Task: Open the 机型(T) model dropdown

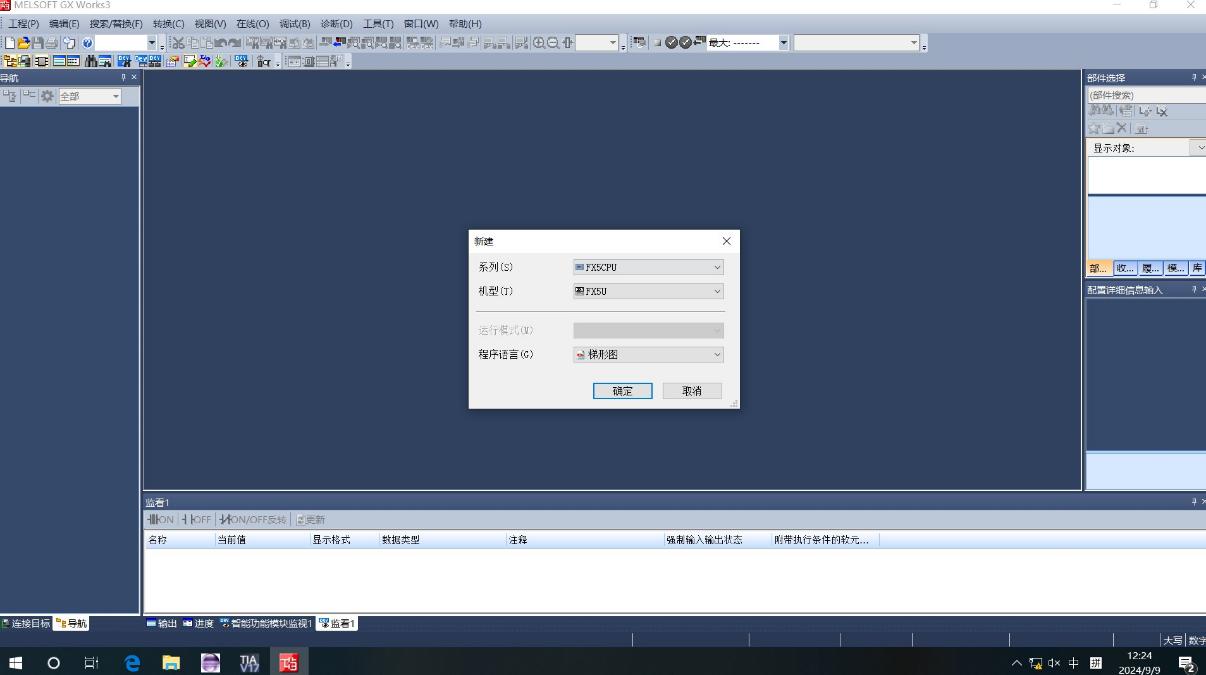Action: point(648,291)
